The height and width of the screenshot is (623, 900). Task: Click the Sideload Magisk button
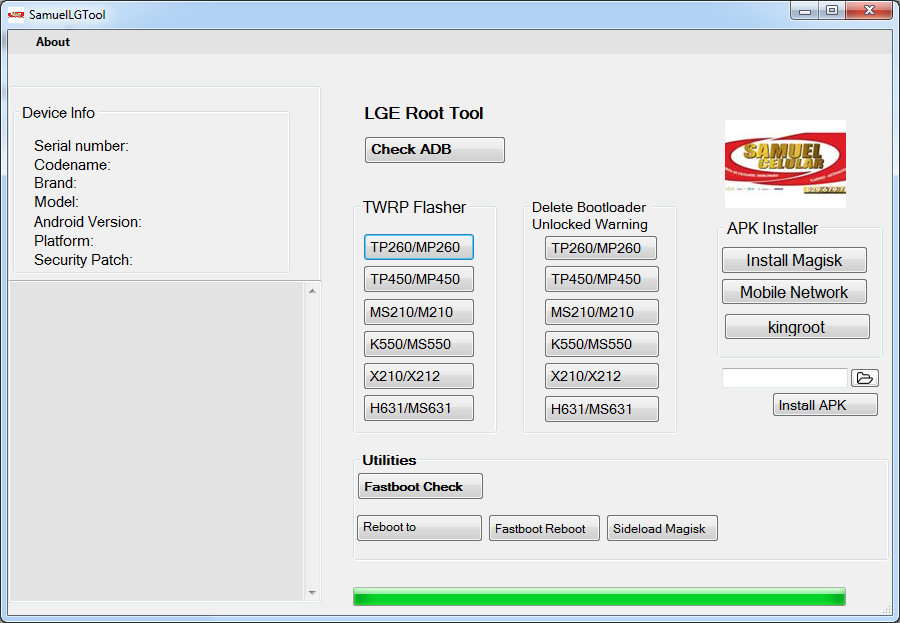point(662,528)
